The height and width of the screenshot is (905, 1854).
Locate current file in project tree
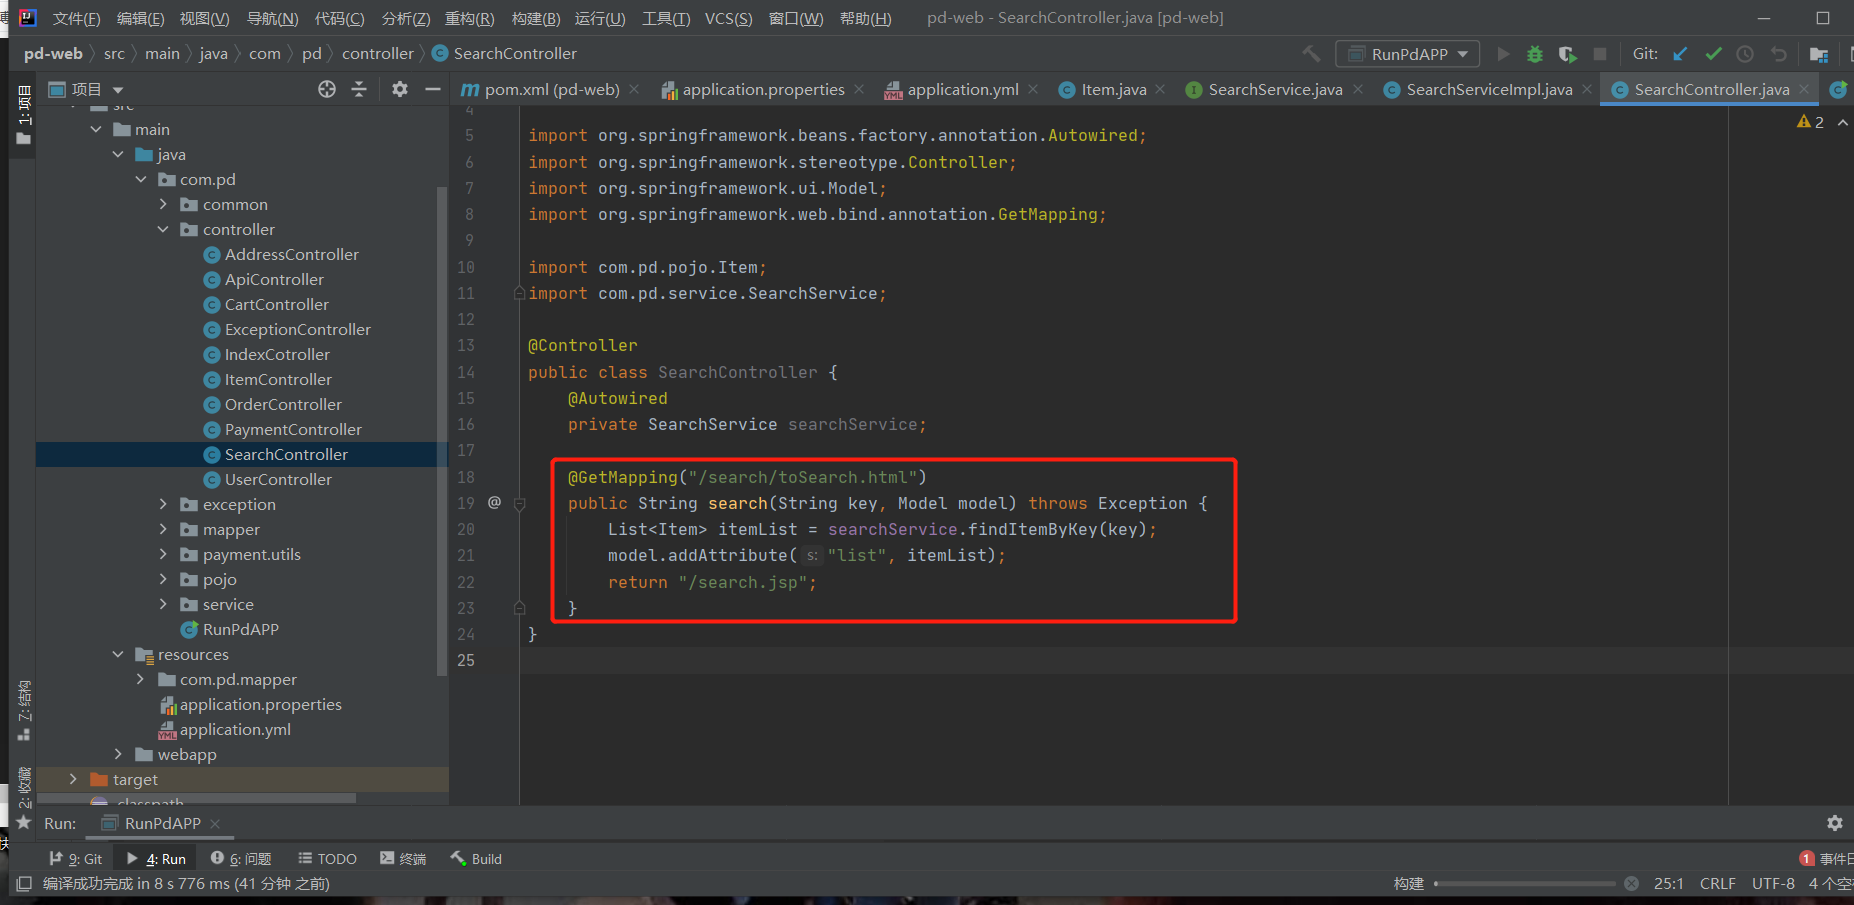327,89
